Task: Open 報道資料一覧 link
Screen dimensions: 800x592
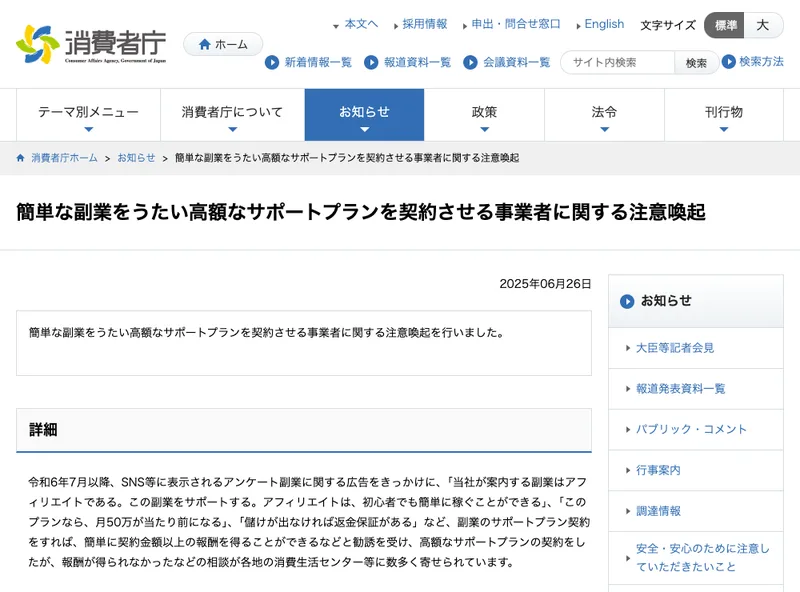Action: tap(417, 62)
